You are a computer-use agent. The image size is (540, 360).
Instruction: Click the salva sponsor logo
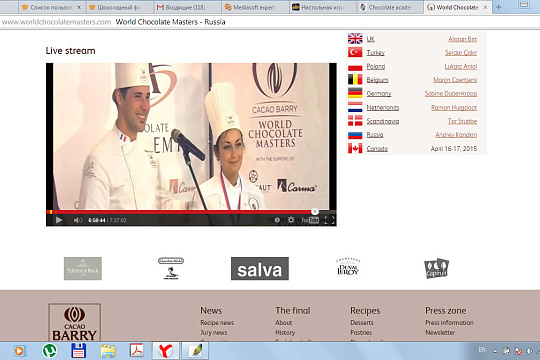click(260, 268)
